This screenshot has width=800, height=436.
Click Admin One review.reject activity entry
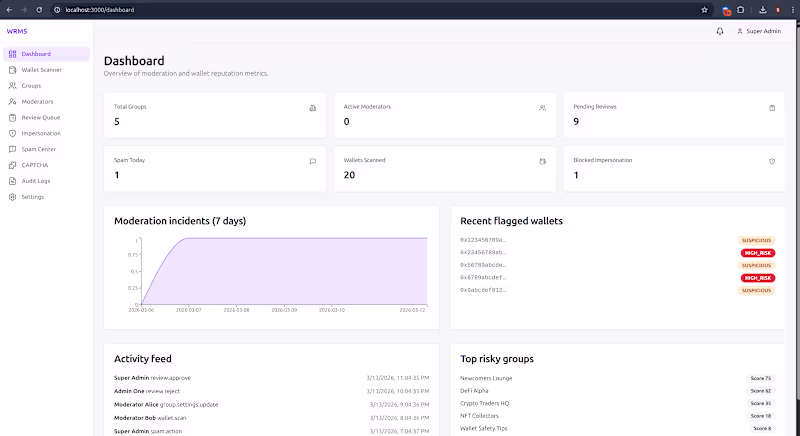(271, 391)
